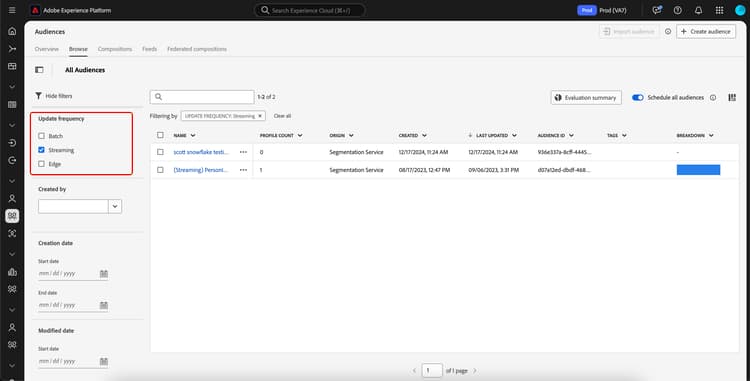Click the bar chart icon in sidebar

(12, 272)
